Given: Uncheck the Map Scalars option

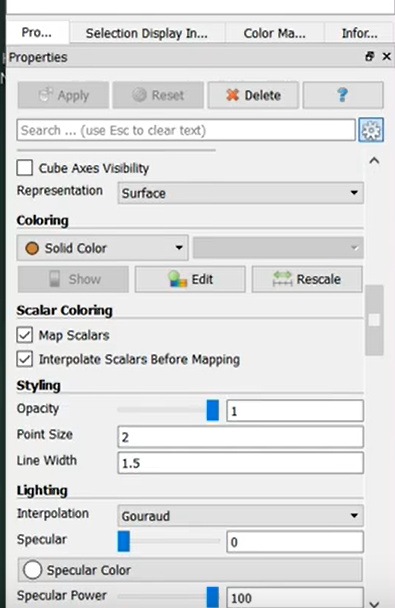Looking at the screenshot, I should 24,335.
